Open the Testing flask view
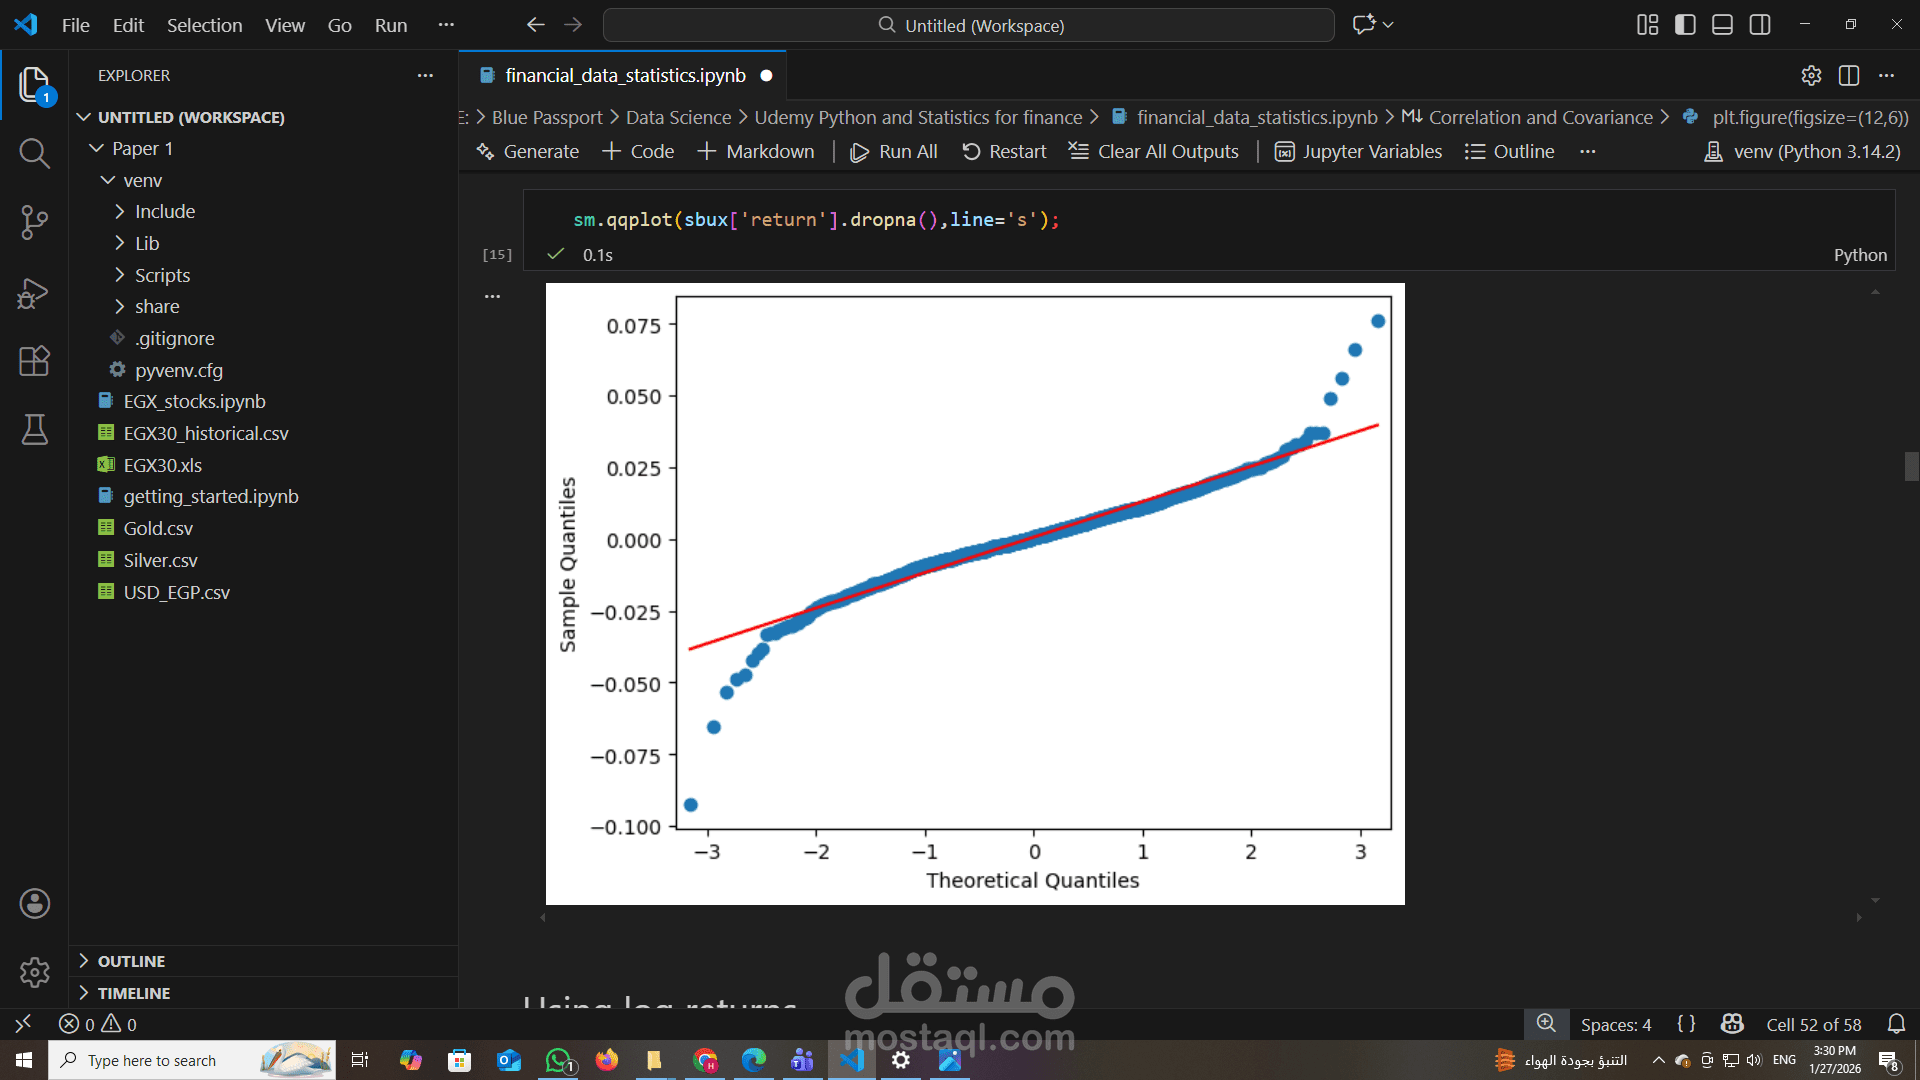Image resolution: width=1920 pixels, height=1080 pixels. (34, 430)
